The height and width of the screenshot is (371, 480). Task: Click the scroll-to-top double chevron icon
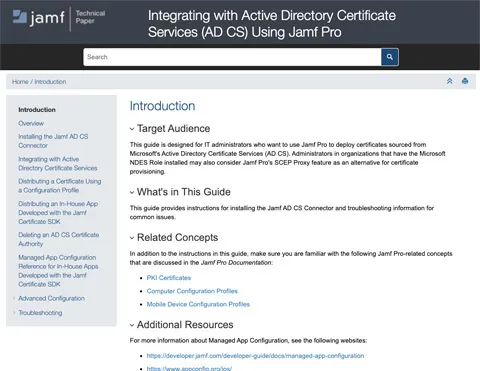click(450, 81)
